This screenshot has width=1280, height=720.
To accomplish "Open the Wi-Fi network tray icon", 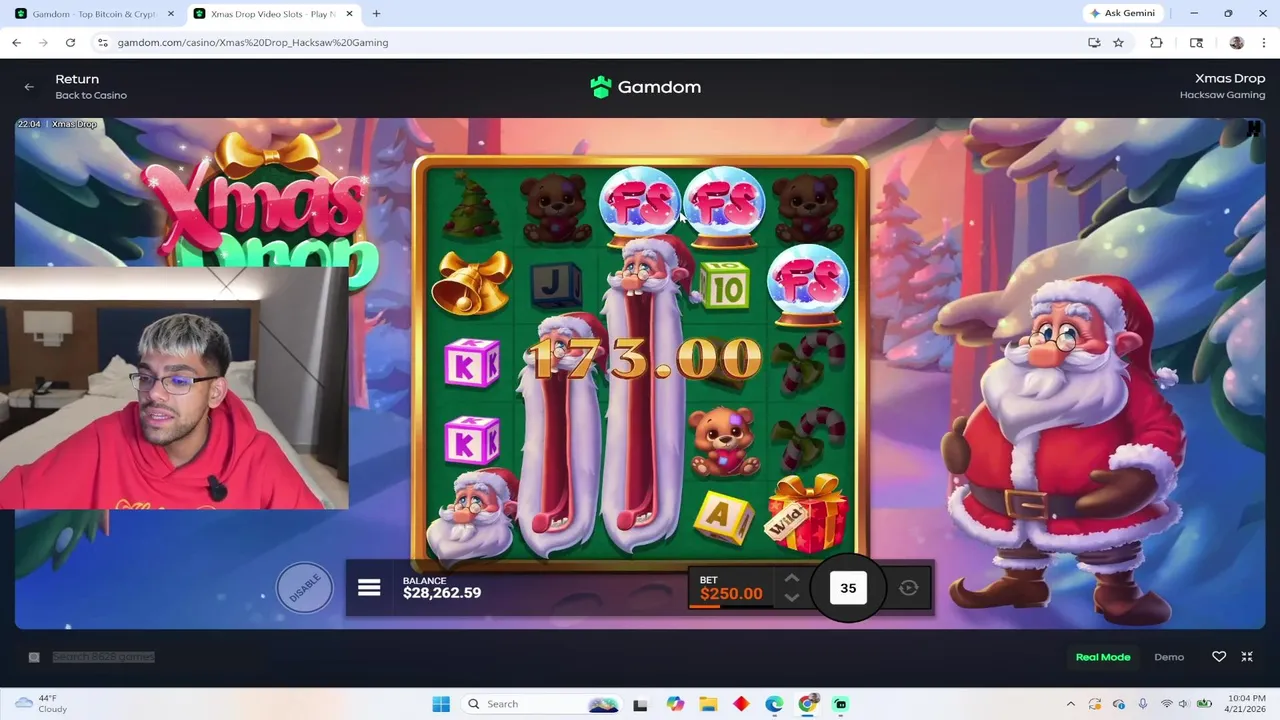I will 1166,704.
